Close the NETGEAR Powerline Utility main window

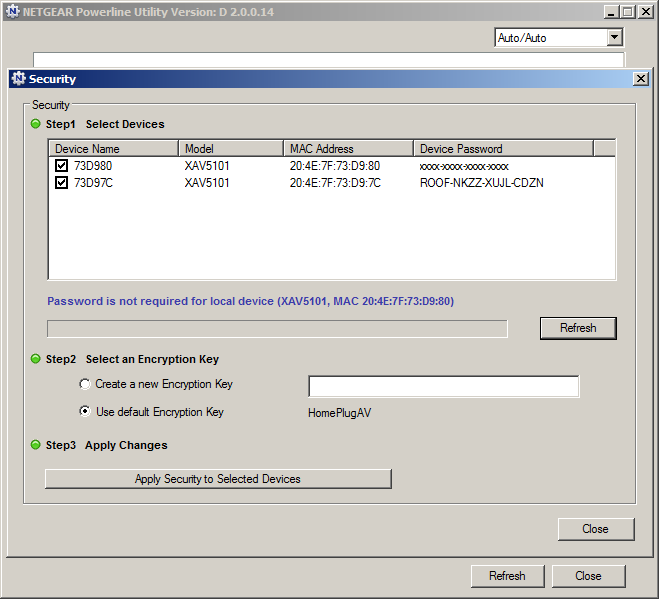[645, 12]
